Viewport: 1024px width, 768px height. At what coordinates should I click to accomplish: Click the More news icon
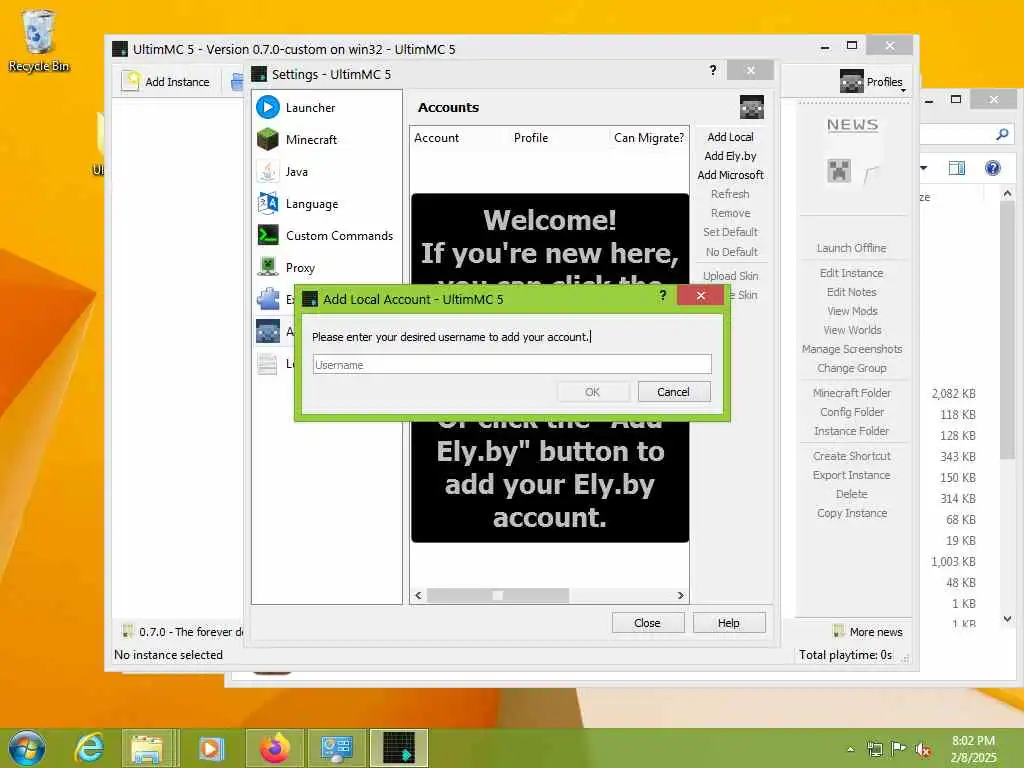(x=839, y=631)
